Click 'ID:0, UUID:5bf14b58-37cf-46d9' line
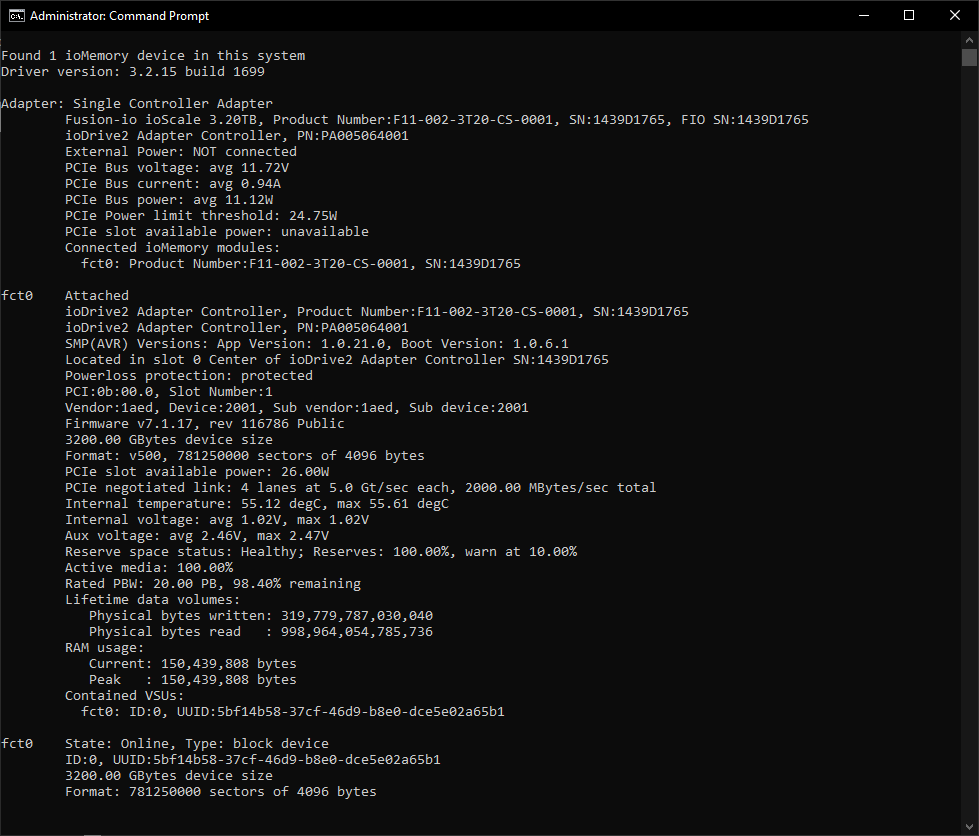The image size is (979, 836). [x=253, y=760]
